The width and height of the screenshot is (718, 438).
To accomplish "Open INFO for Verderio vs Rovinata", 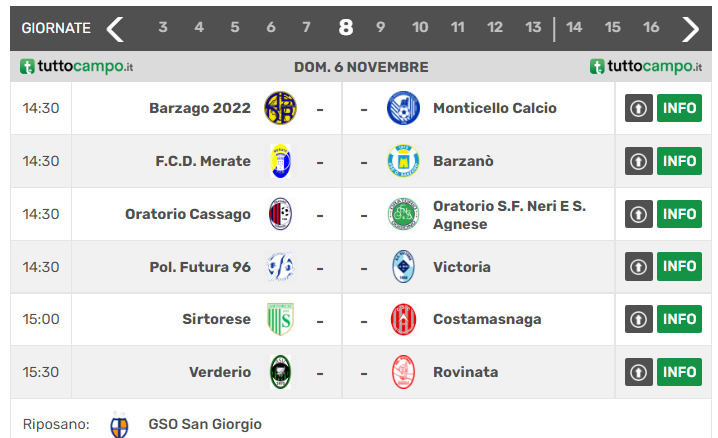I will (x=679, y=372).
